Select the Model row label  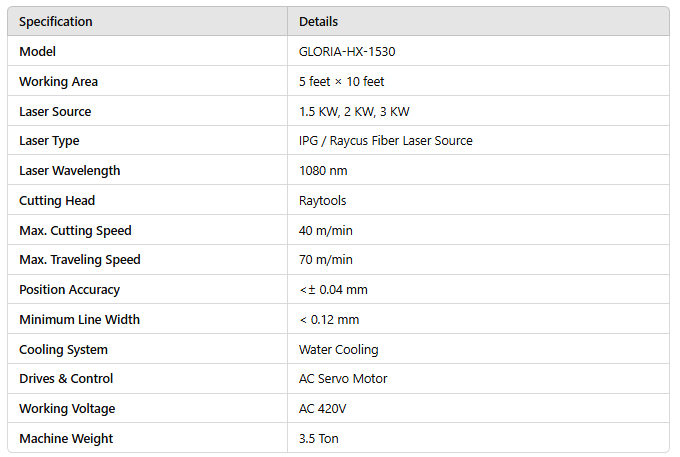click(37, 52)
